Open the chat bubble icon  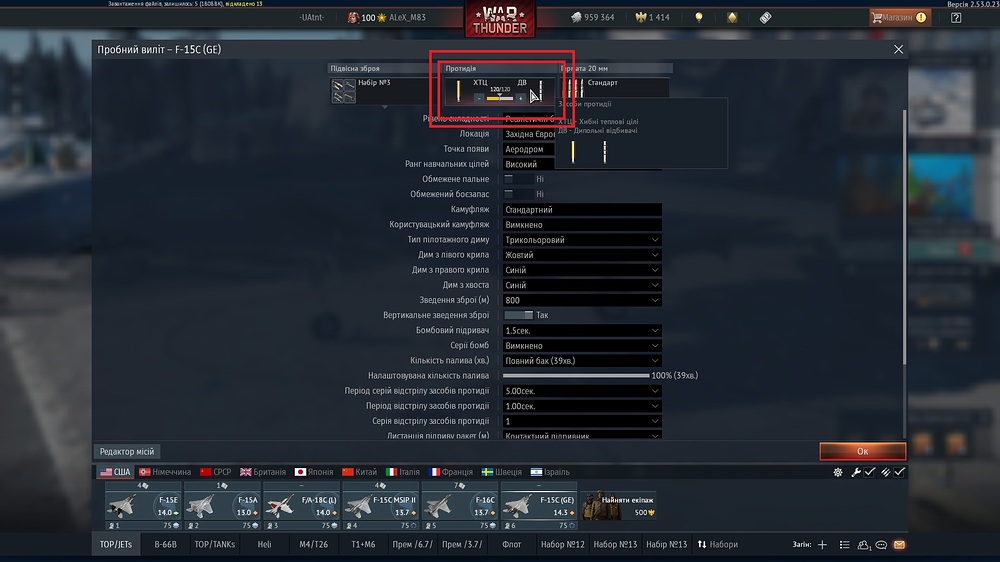(881, 545)
